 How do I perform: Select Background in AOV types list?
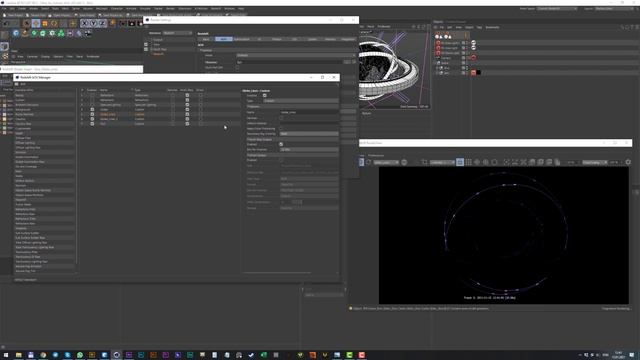[x=44, y=110]
